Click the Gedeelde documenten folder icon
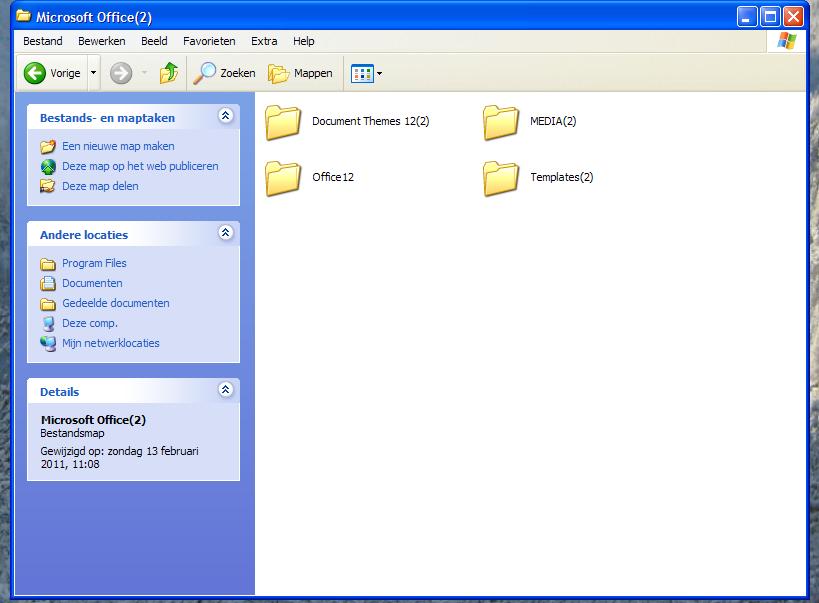 (x=48, y=304)
